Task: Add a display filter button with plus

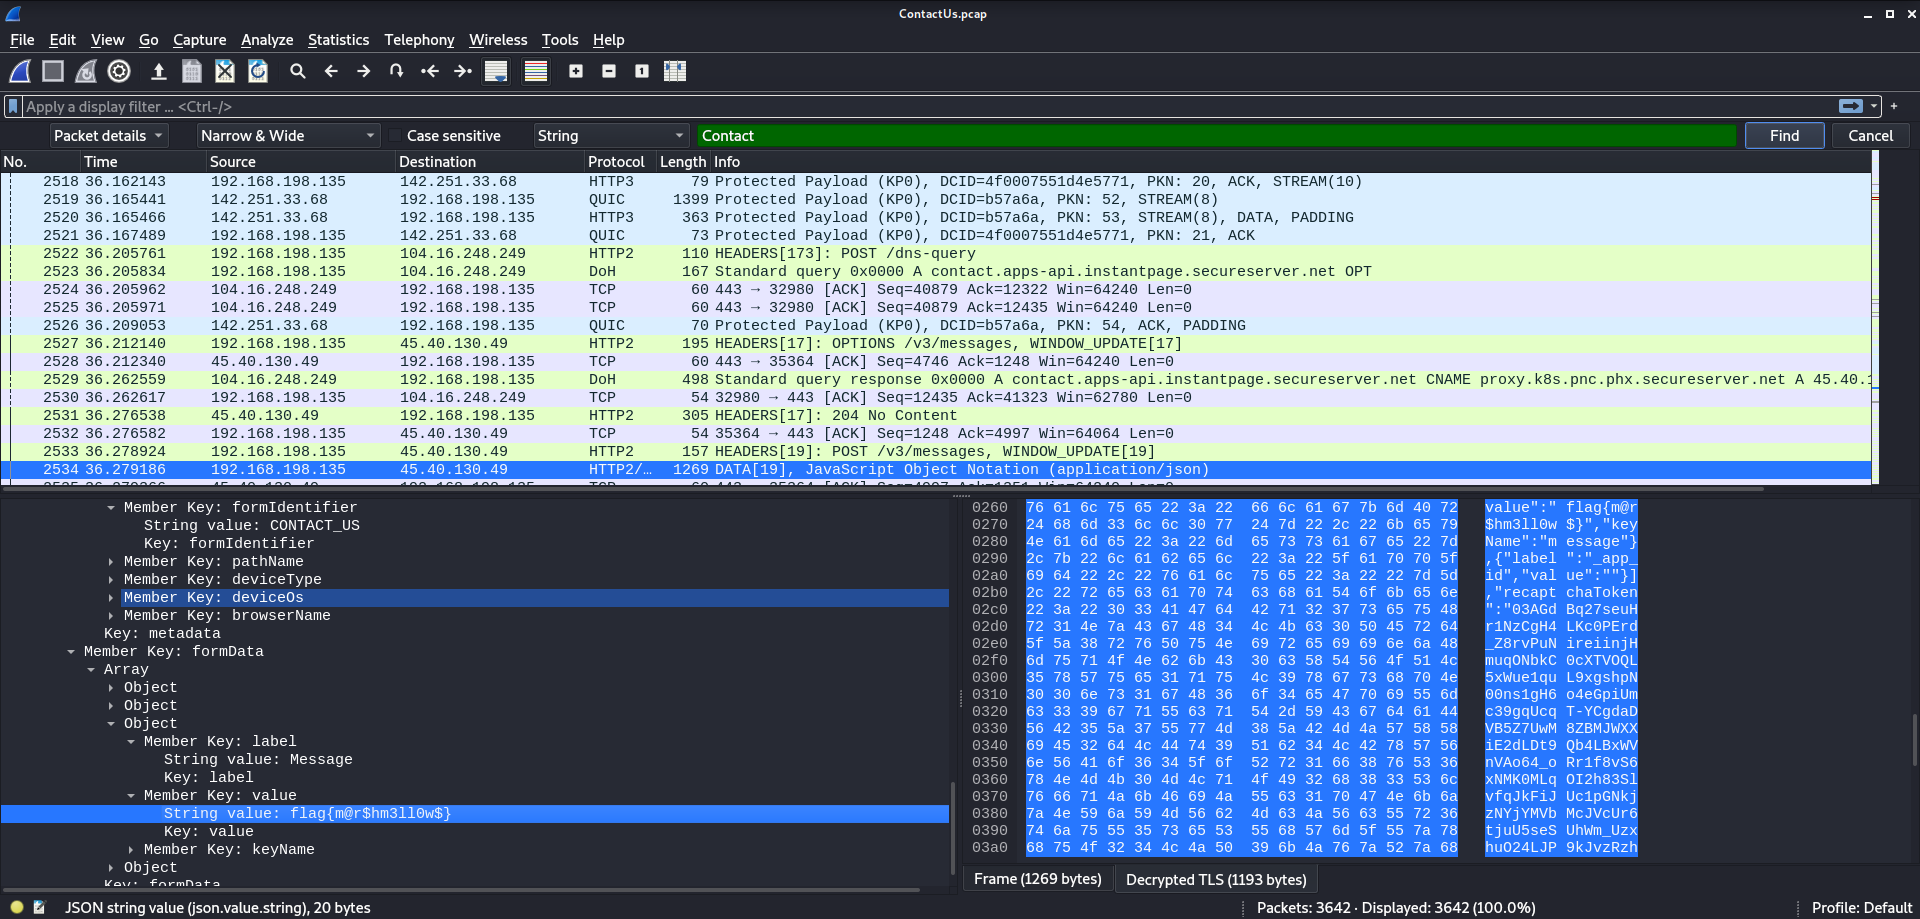Action: point(1894,106)
